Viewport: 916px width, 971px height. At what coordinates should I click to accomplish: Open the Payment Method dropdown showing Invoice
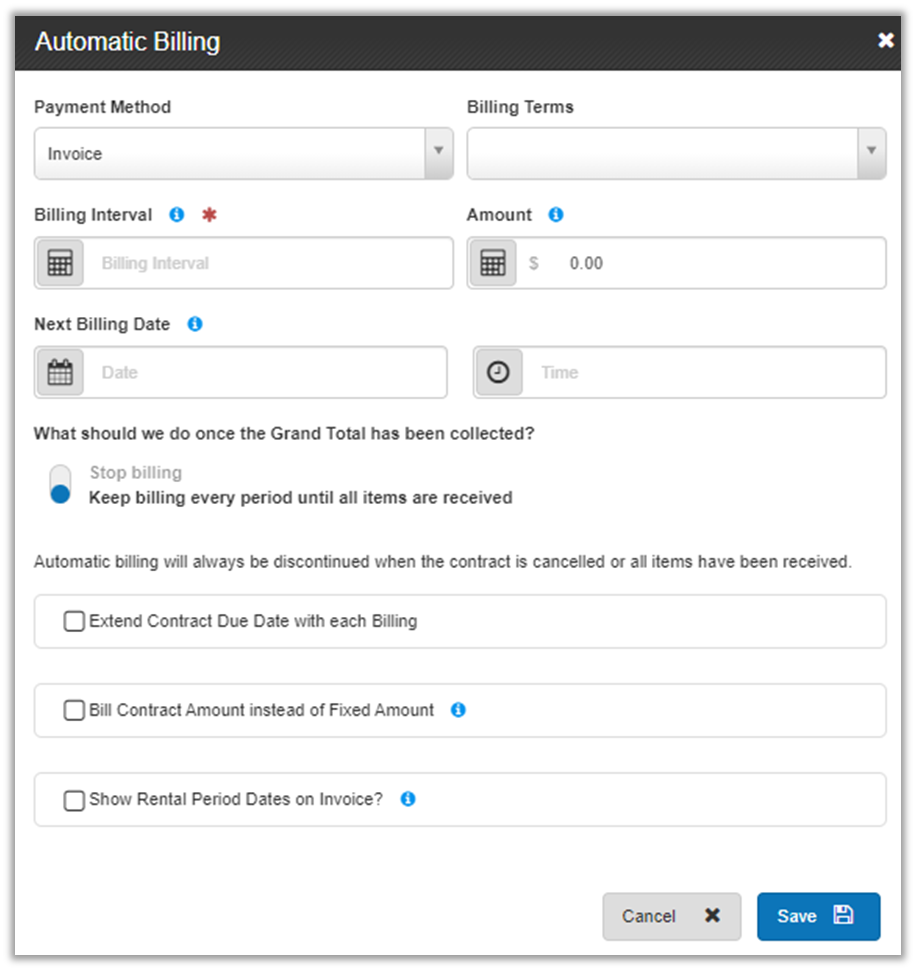click(x=243, y=153)
